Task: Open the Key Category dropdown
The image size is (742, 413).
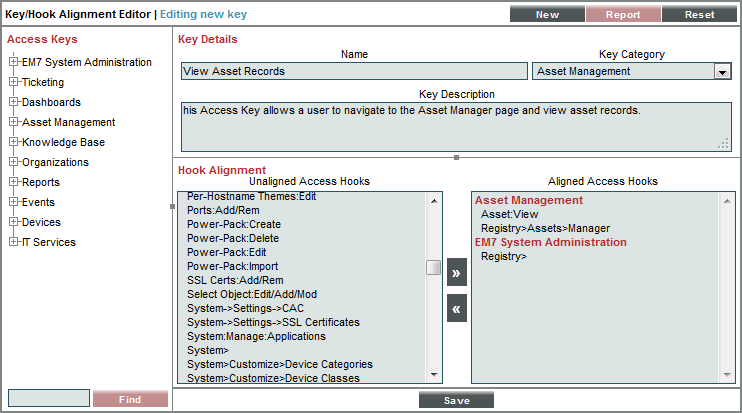Action: point(722,71)
